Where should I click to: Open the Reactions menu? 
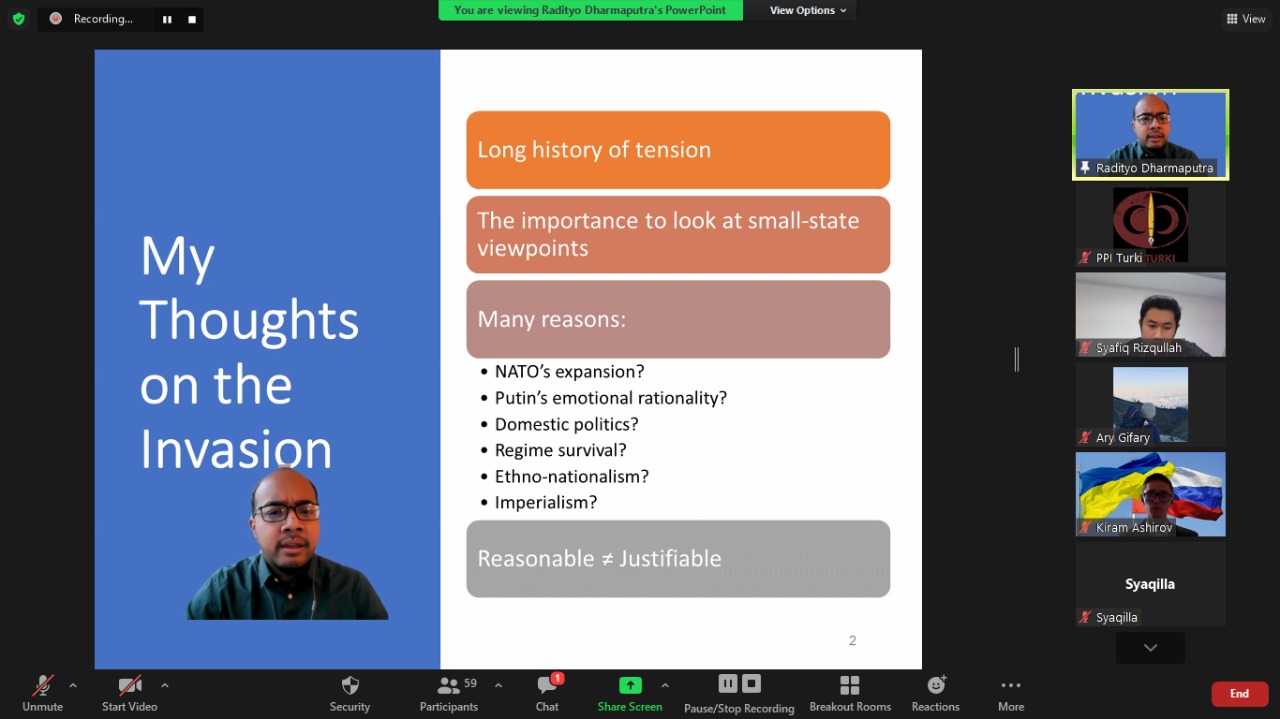click(x=936, y=693)
